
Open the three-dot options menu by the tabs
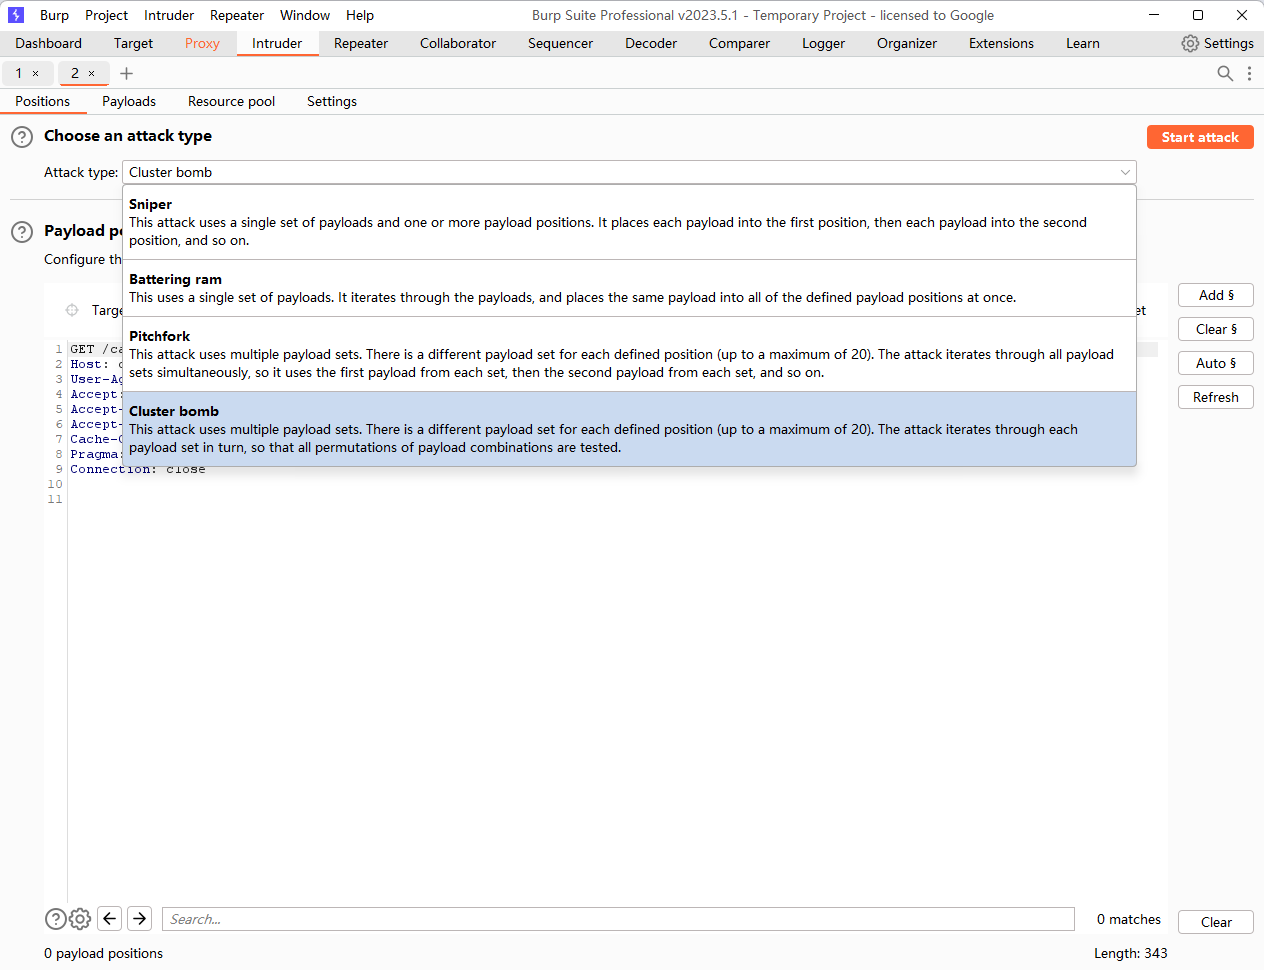(x=1249, y=73)
